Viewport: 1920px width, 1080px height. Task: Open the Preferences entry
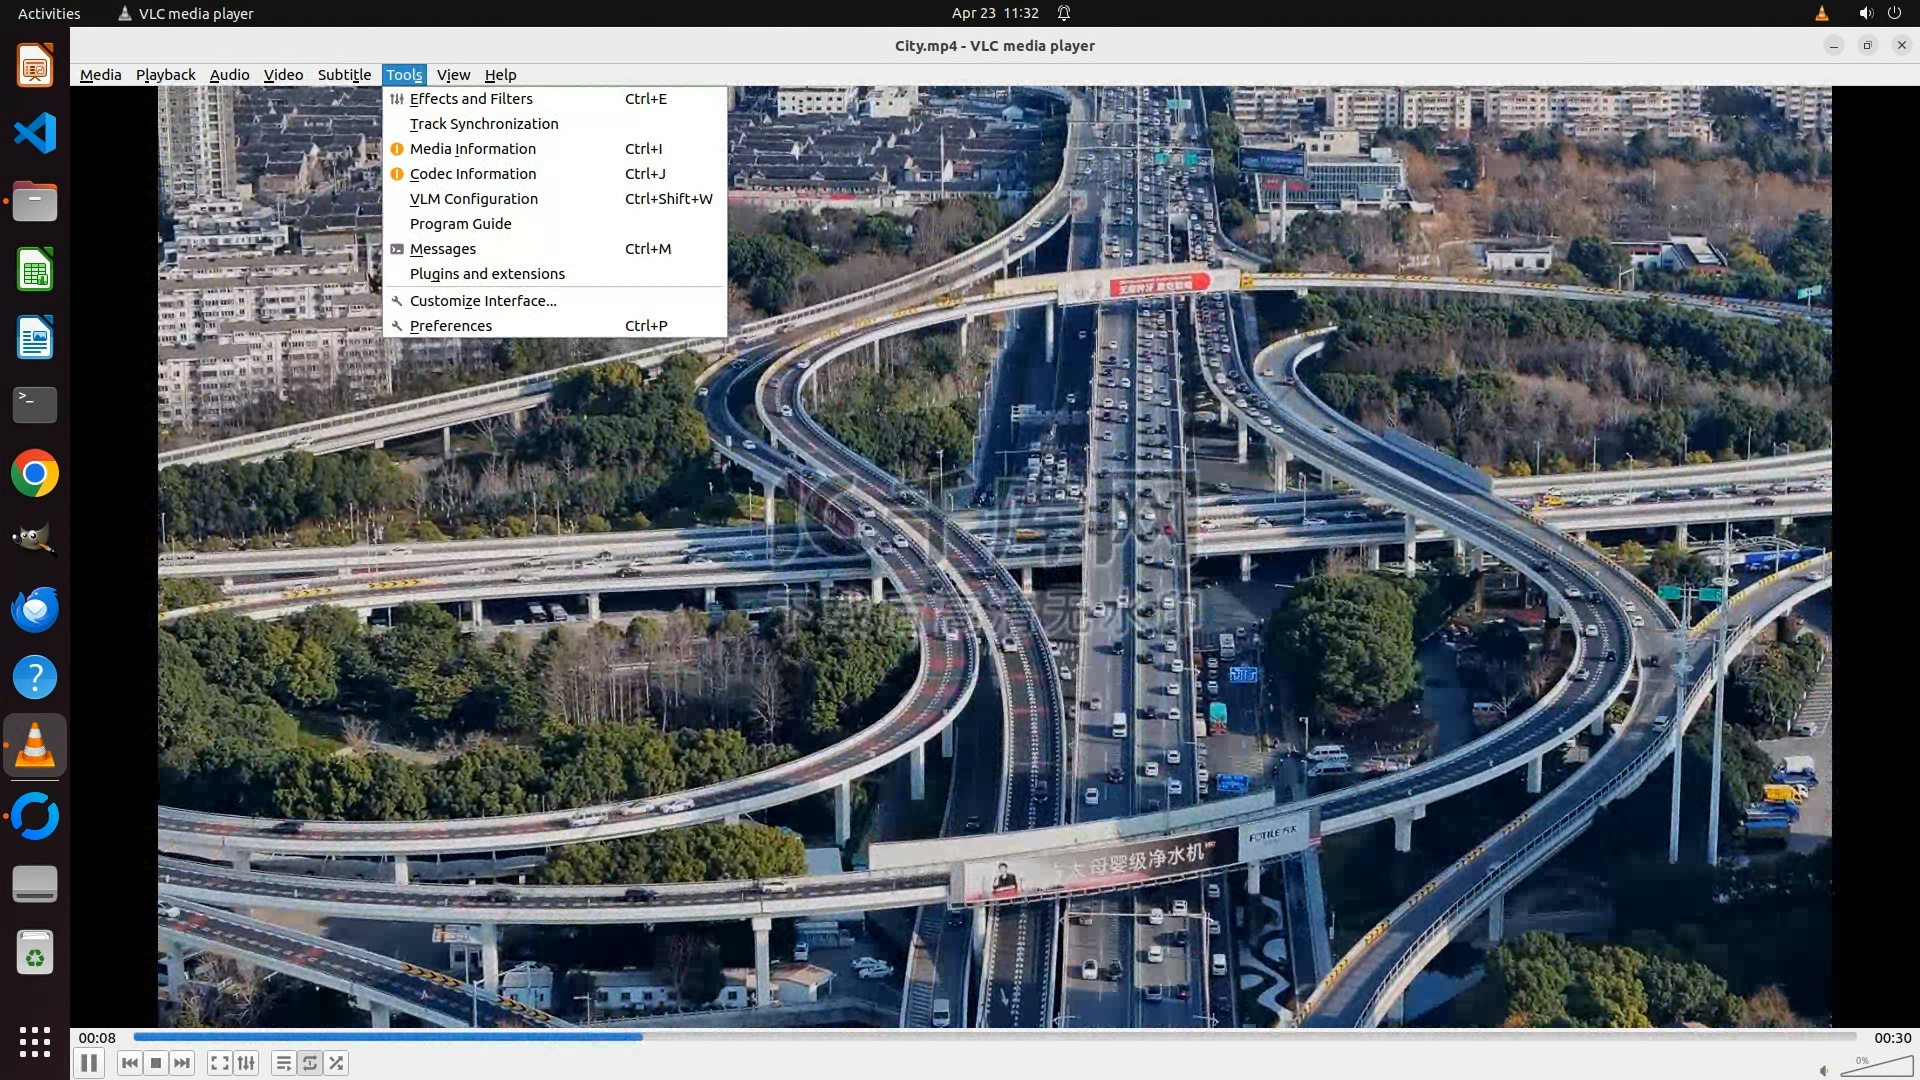[450, 326]
